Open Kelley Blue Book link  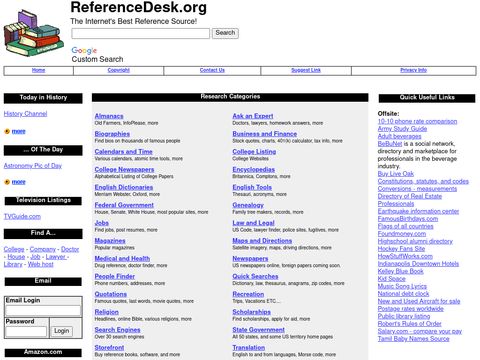(400, 271)
